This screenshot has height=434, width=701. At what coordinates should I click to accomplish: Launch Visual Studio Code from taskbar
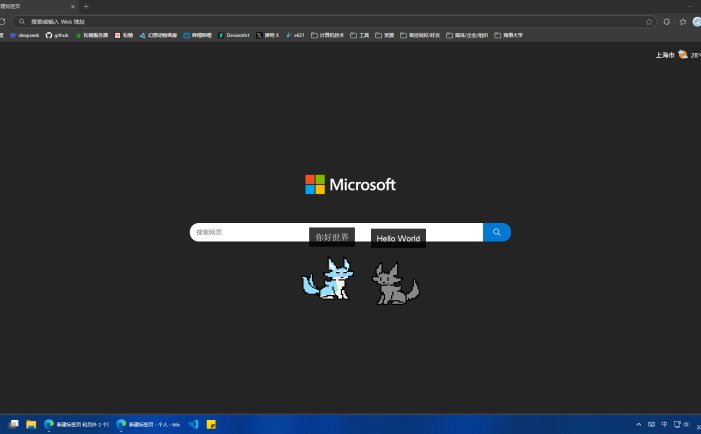[194, 424]
